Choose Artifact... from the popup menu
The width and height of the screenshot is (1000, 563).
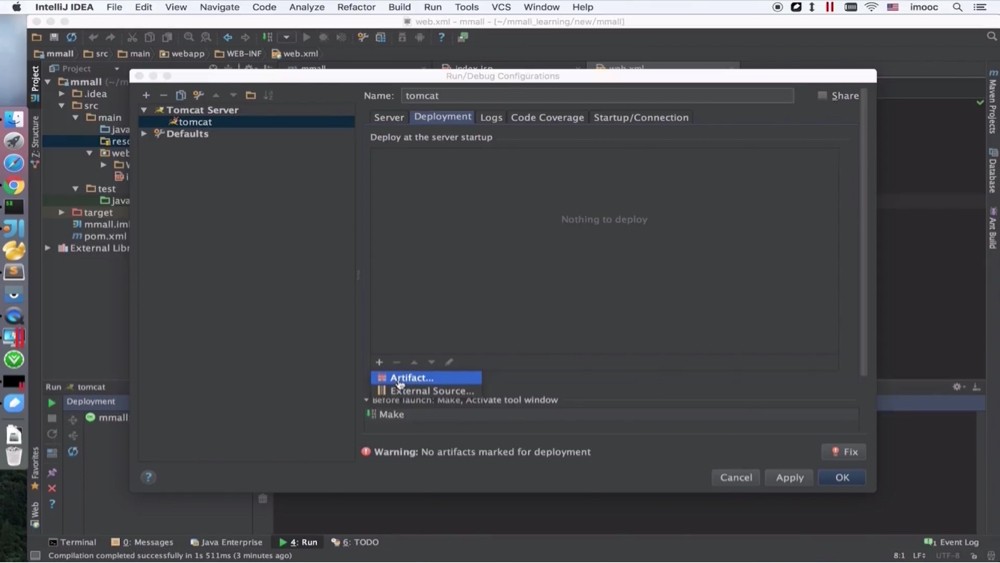(x=426, y=377)
